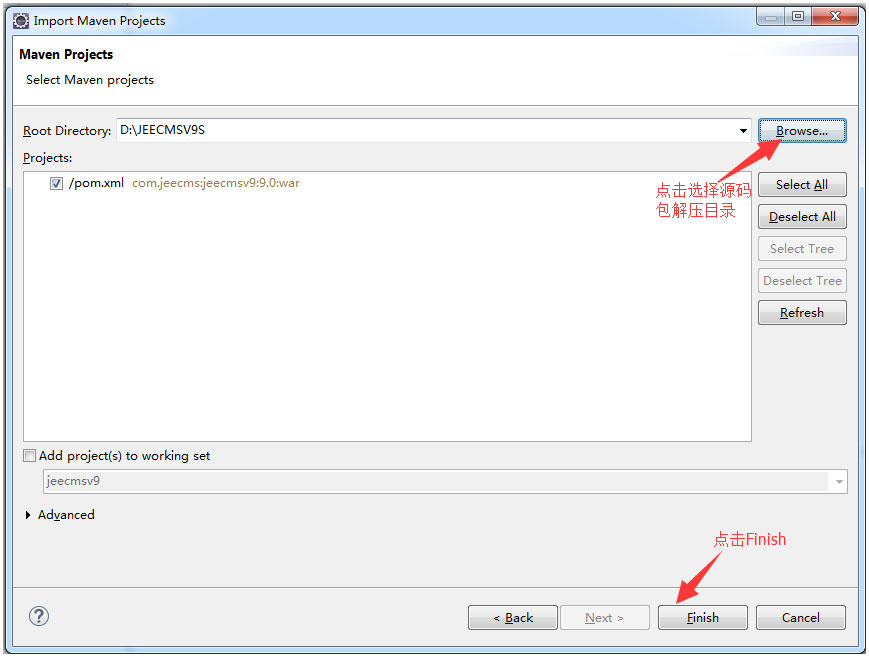Cancel the Maven import
The height and width of the screenshot is (658, 869).
pyautogui.click(x=800, y=618)
